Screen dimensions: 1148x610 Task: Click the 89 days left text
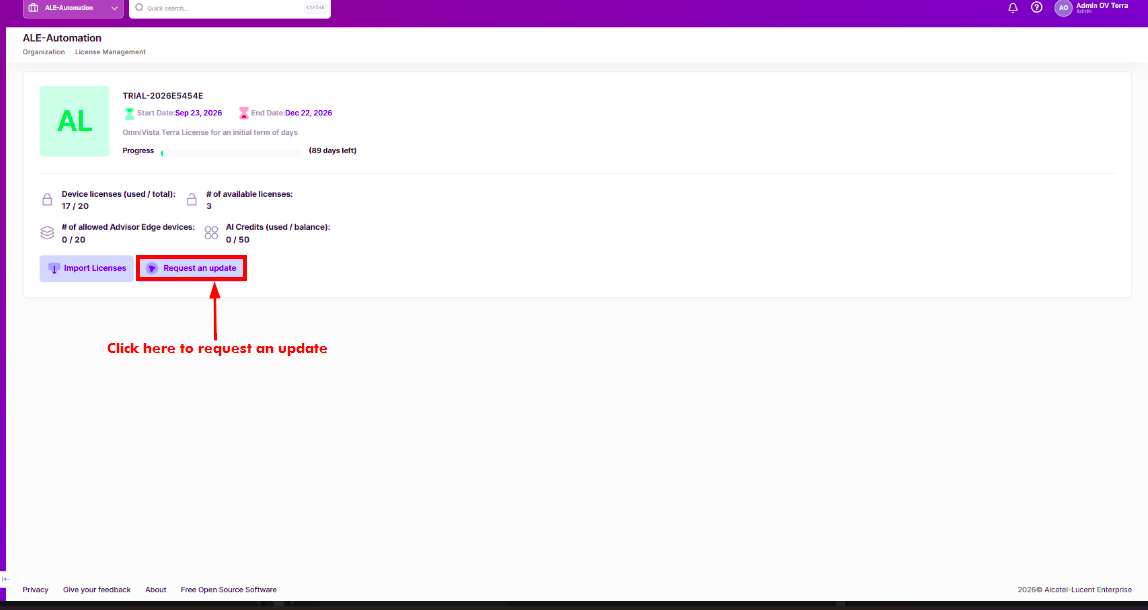(332, 151)
